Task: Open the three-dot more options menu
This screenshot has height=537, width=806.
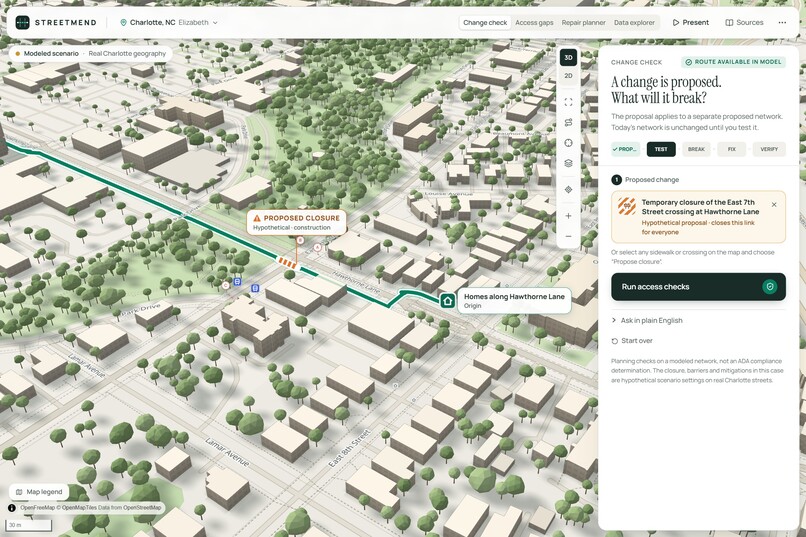Action: [x=782, y=23]
